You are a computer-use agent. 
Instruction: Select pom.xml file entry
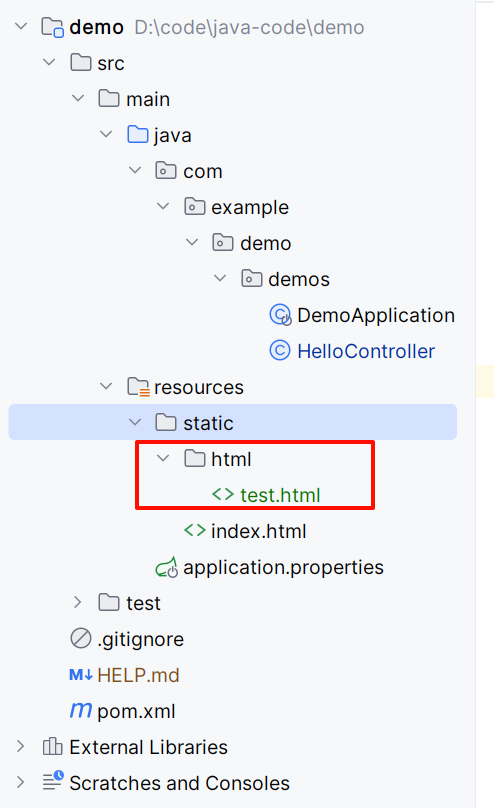click(x=123, y=711)
